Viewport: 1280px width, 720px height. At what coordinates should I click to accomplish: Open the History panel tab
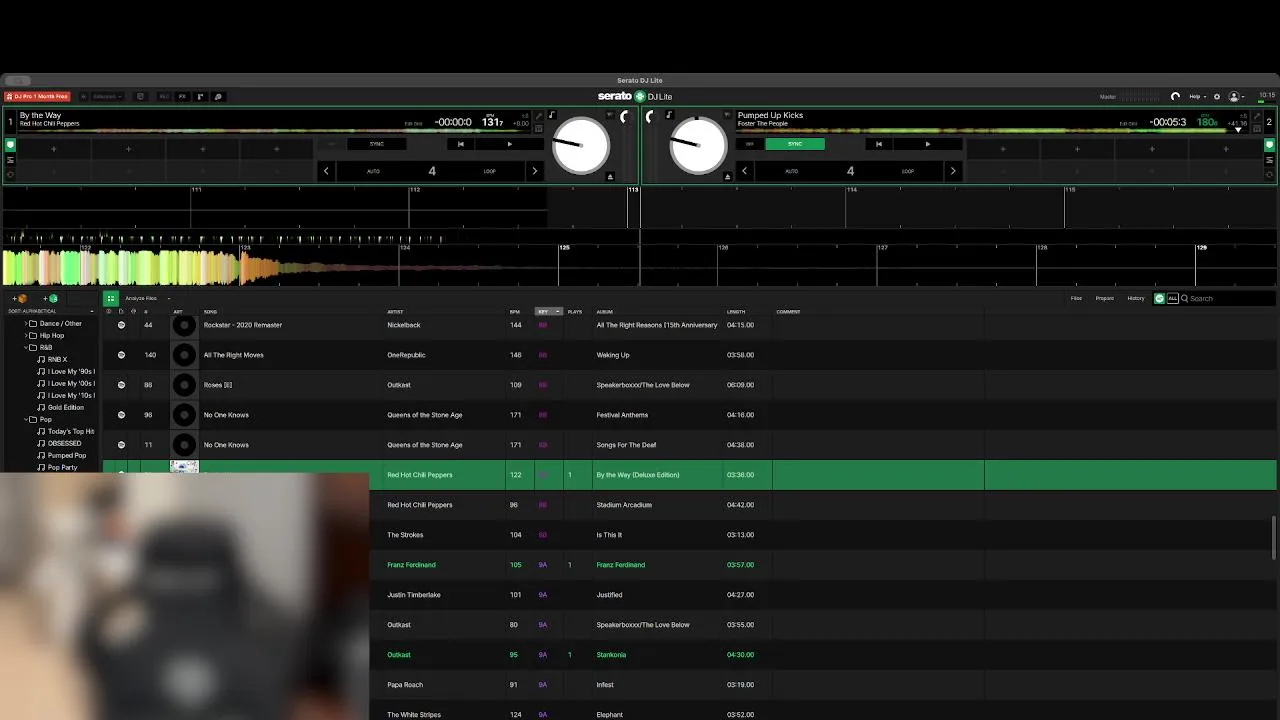point(1136,298)
